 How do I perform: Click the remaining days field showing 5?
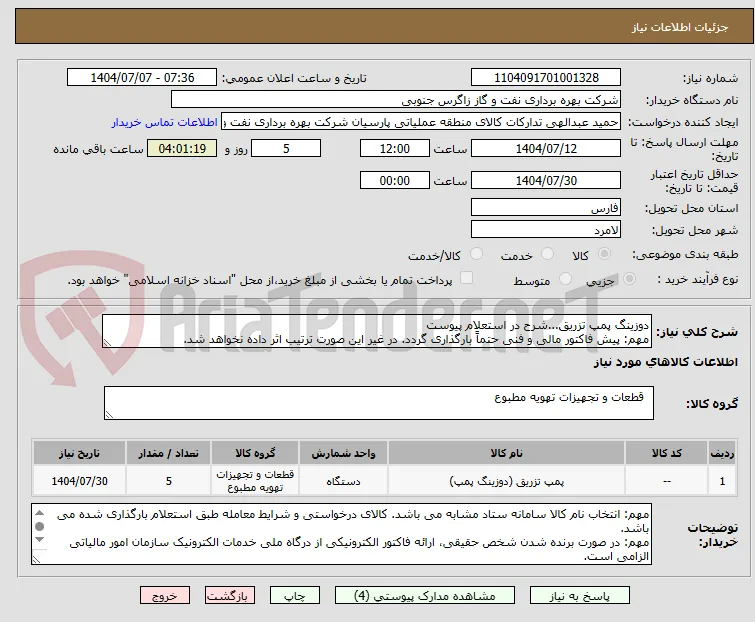click(286, 148)
